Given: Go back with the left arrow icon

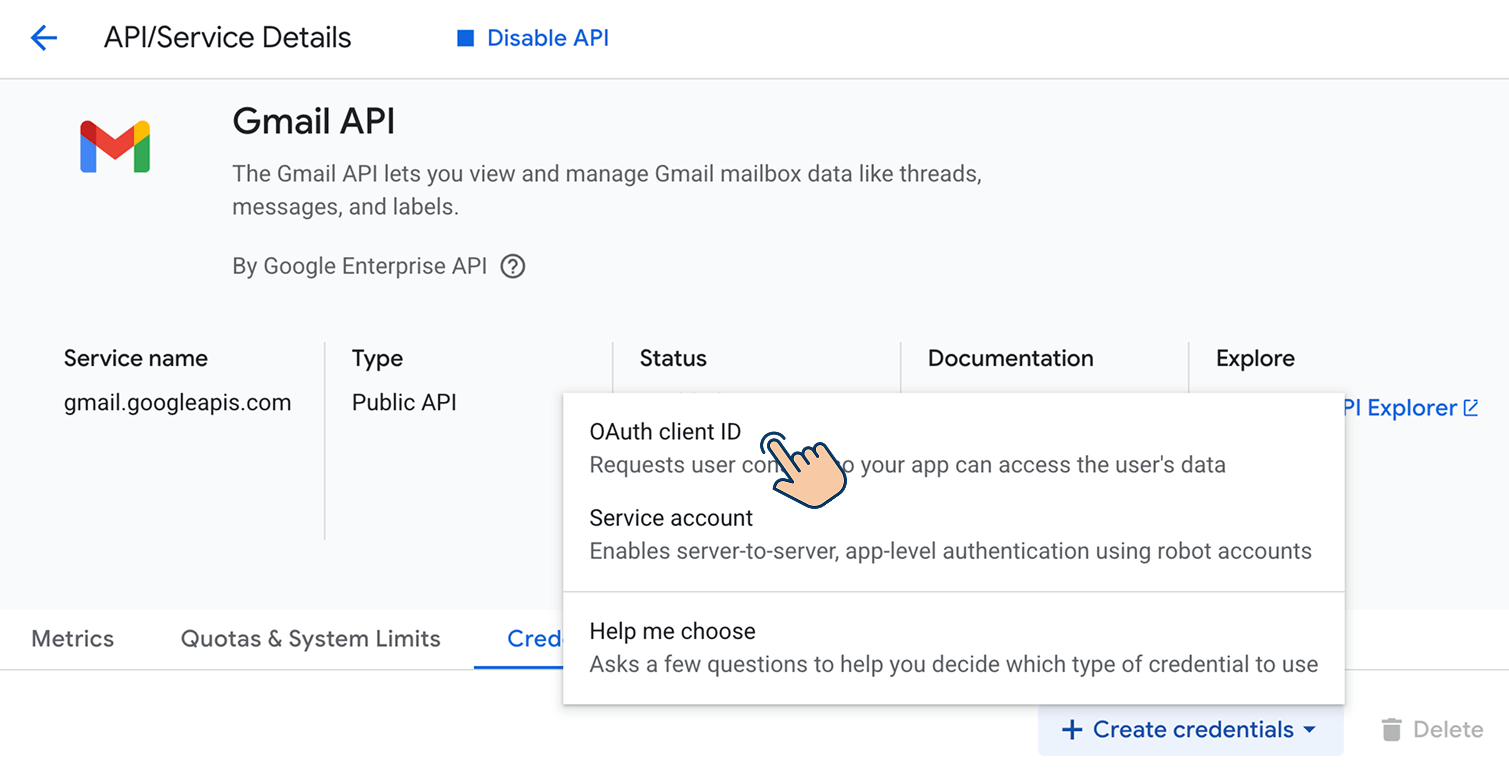Looking at the screenshot, I should tap(44, 39).
